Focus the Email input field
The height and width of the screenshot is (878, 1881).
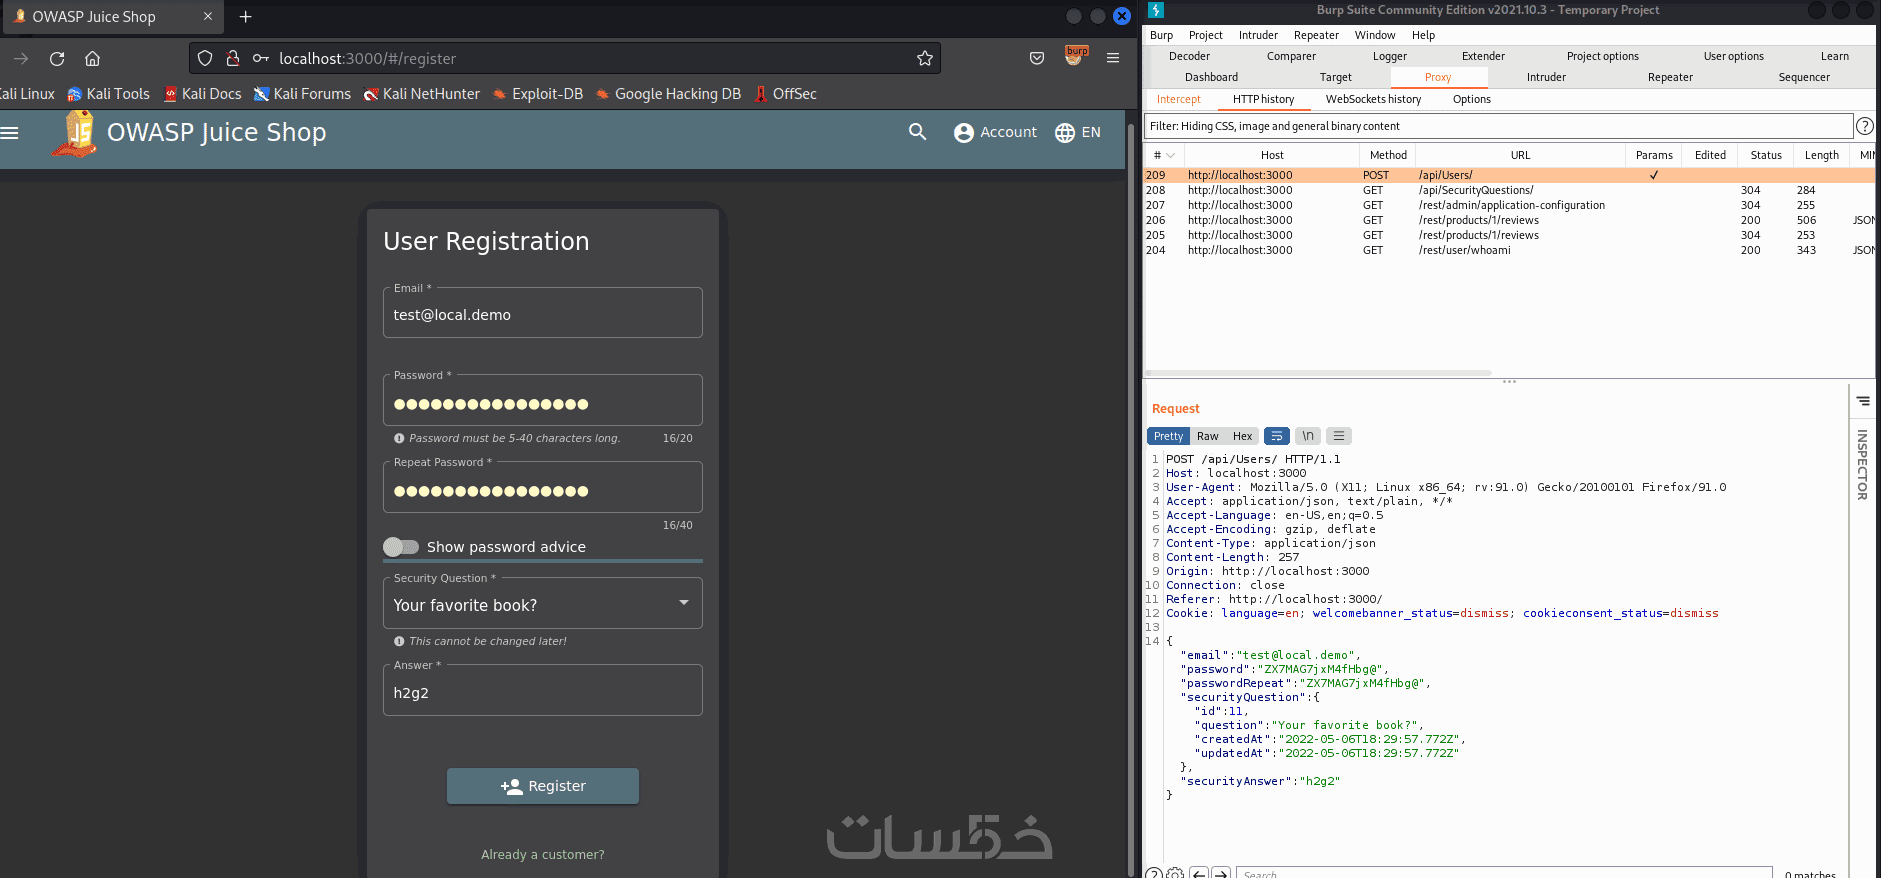click(x=543, y=314)
